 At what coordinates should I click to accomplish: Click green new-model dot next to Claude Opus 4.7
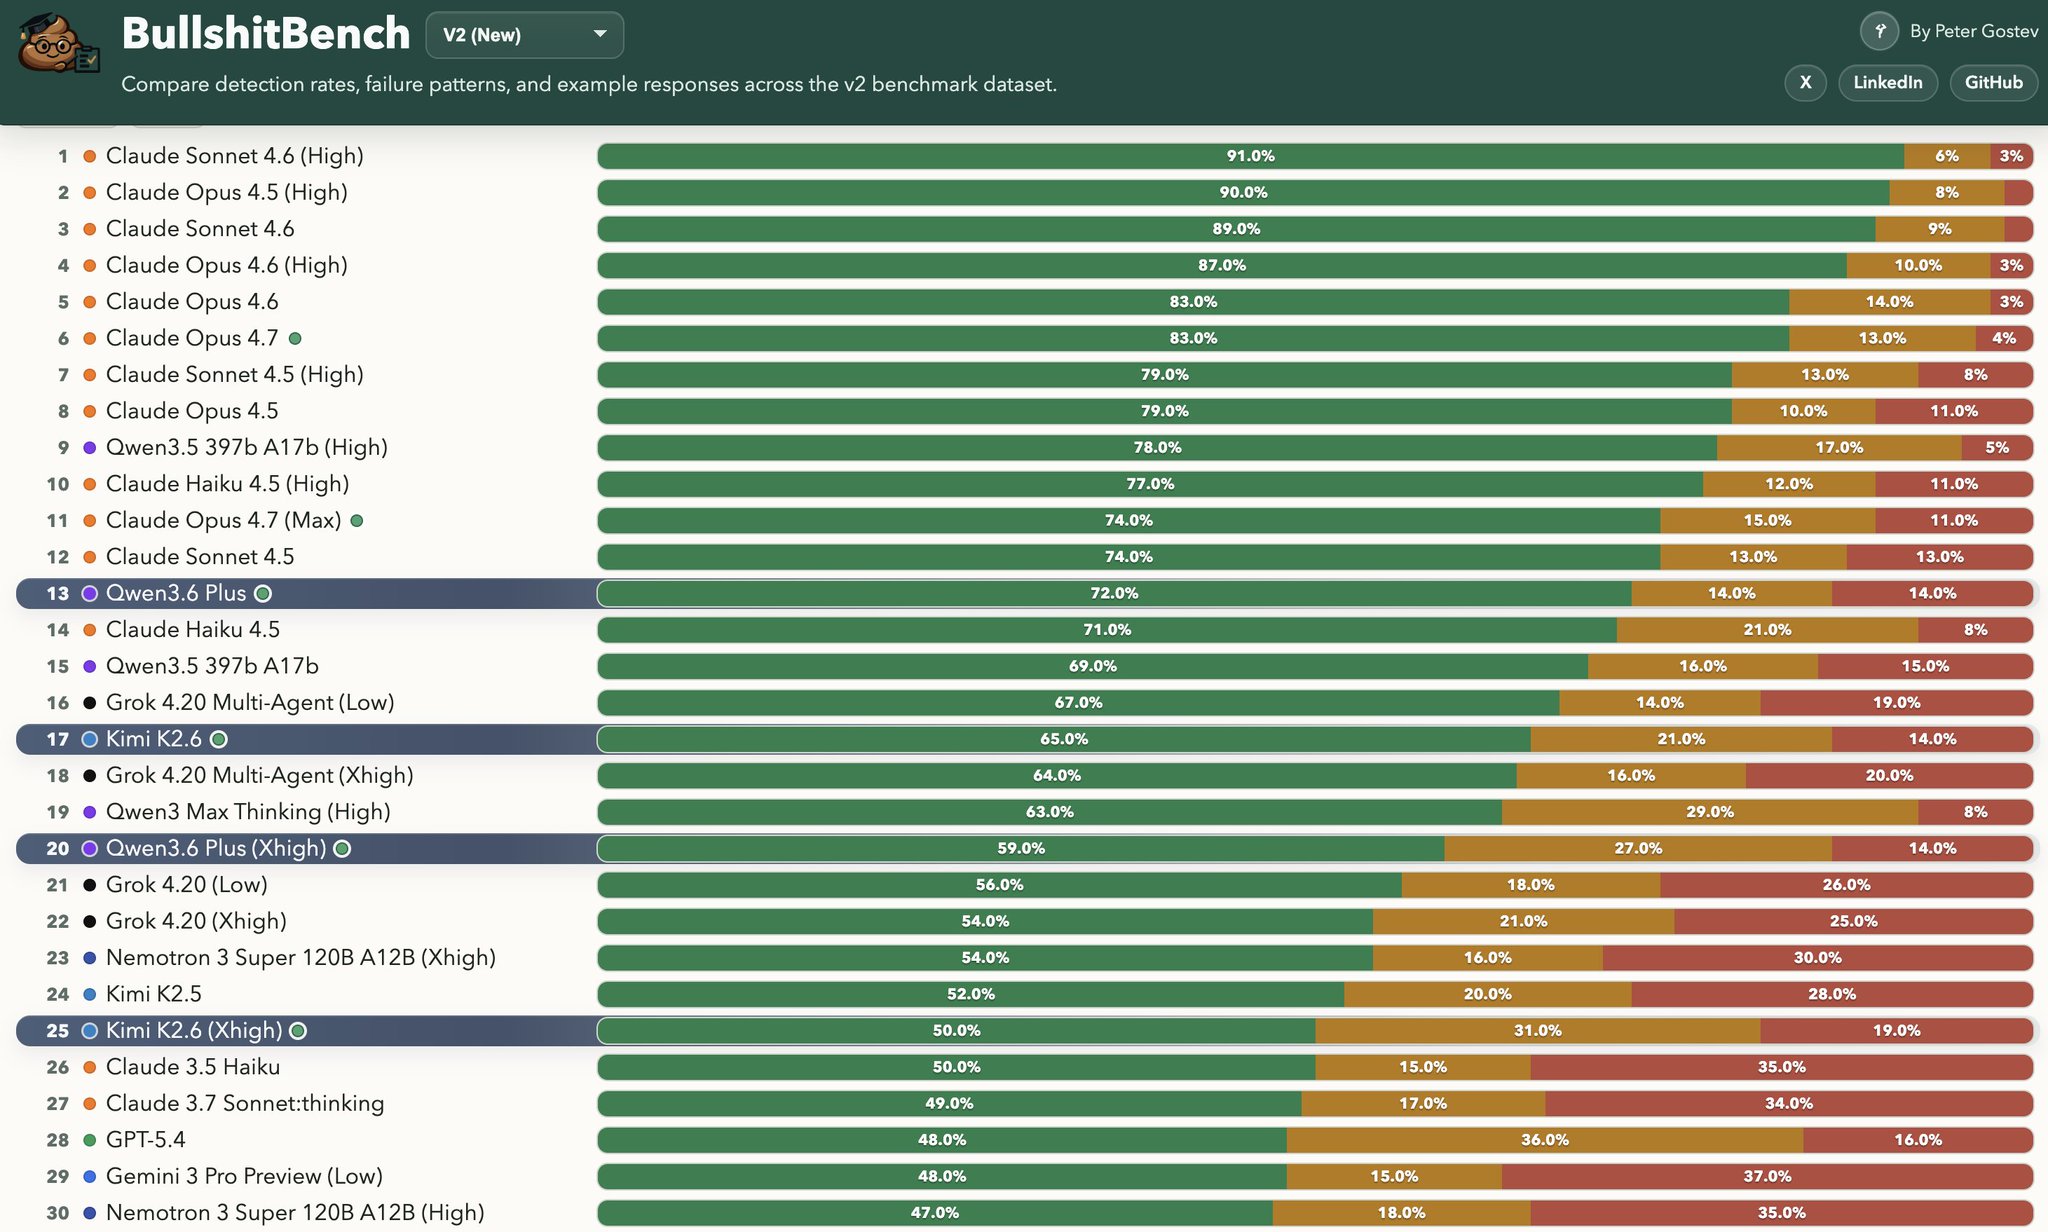coord(295,338)
